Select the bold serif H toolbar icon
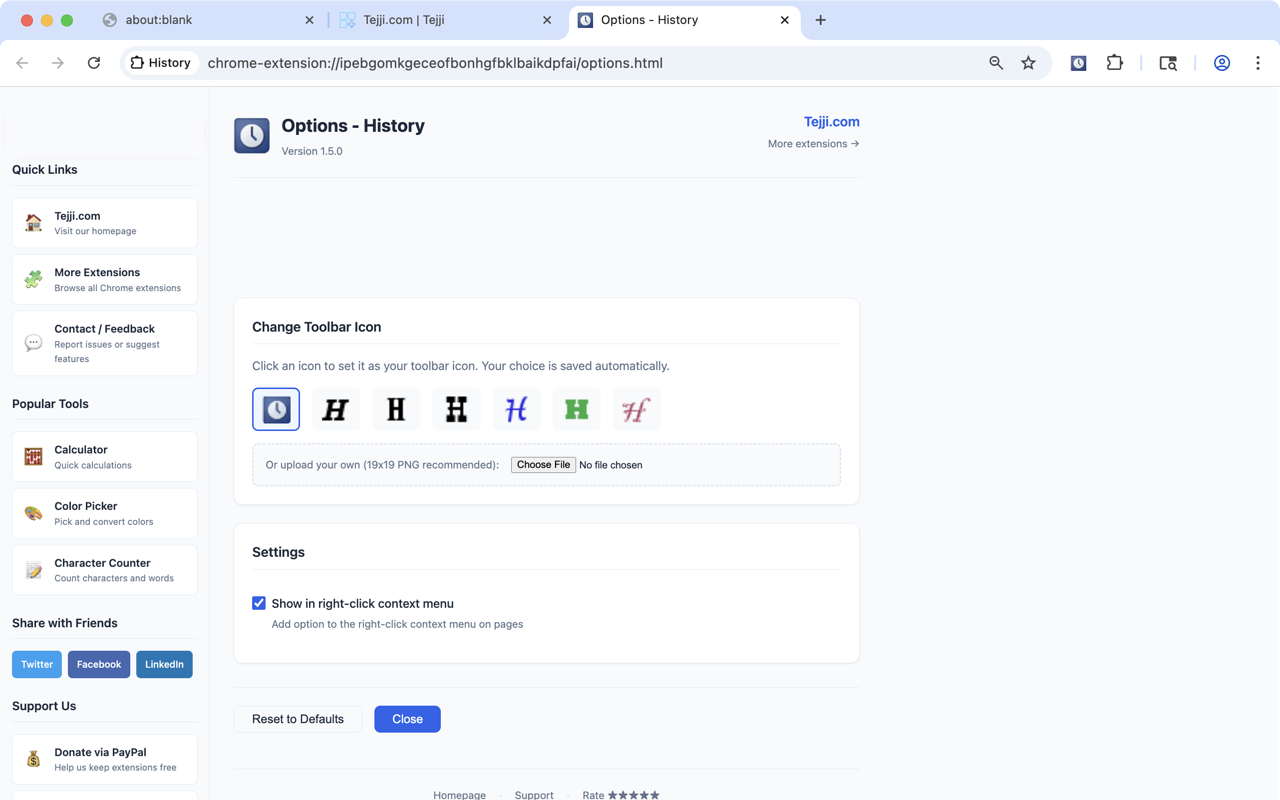The width and height of the screenshot is (1280, 800). pyautogui.click(x=396, y=408)
